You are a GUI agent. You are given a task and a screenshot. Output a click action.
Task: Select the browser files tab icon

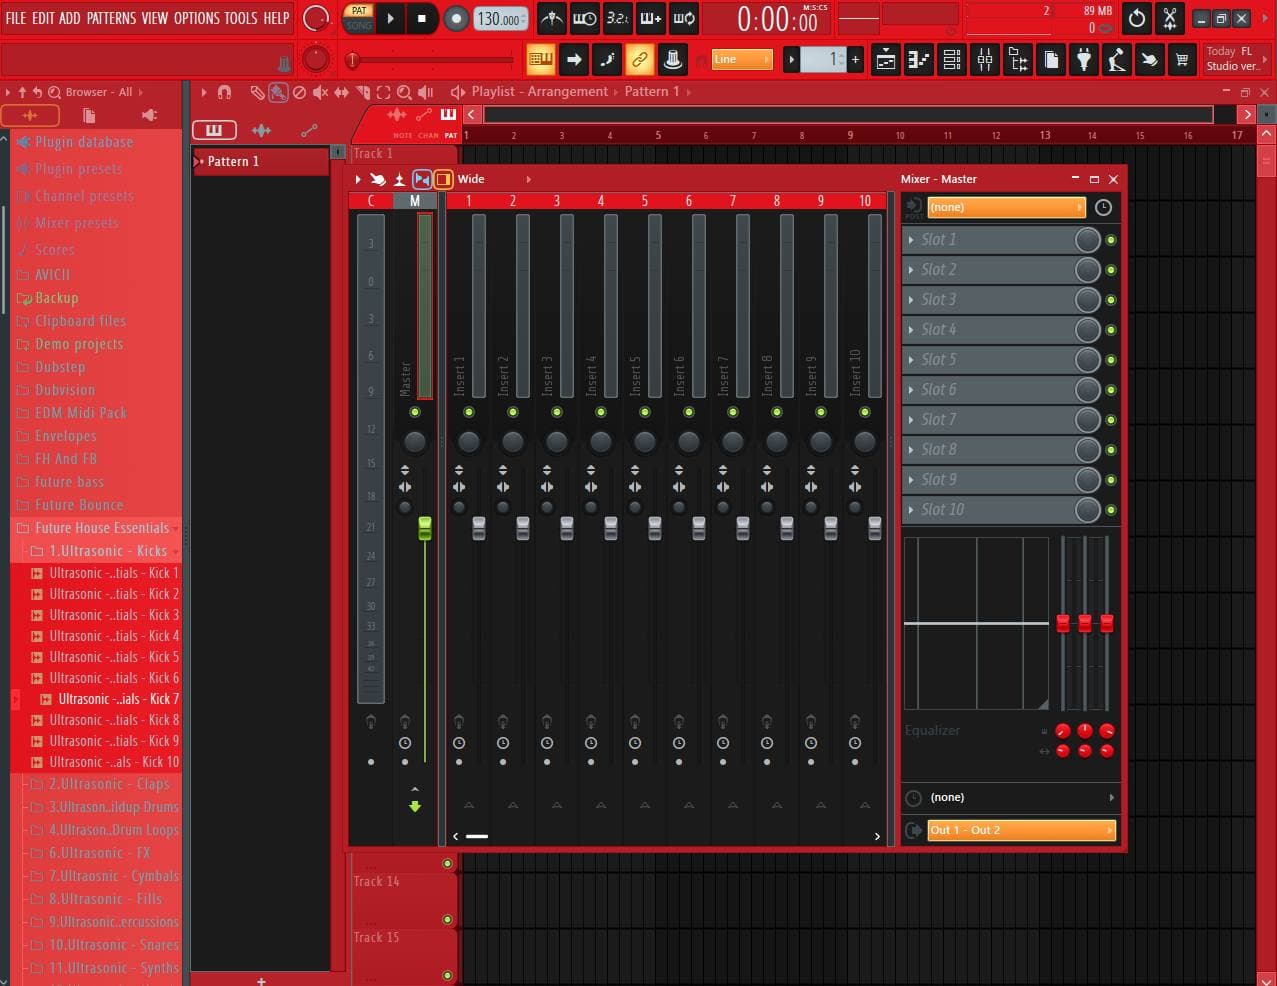89,115
